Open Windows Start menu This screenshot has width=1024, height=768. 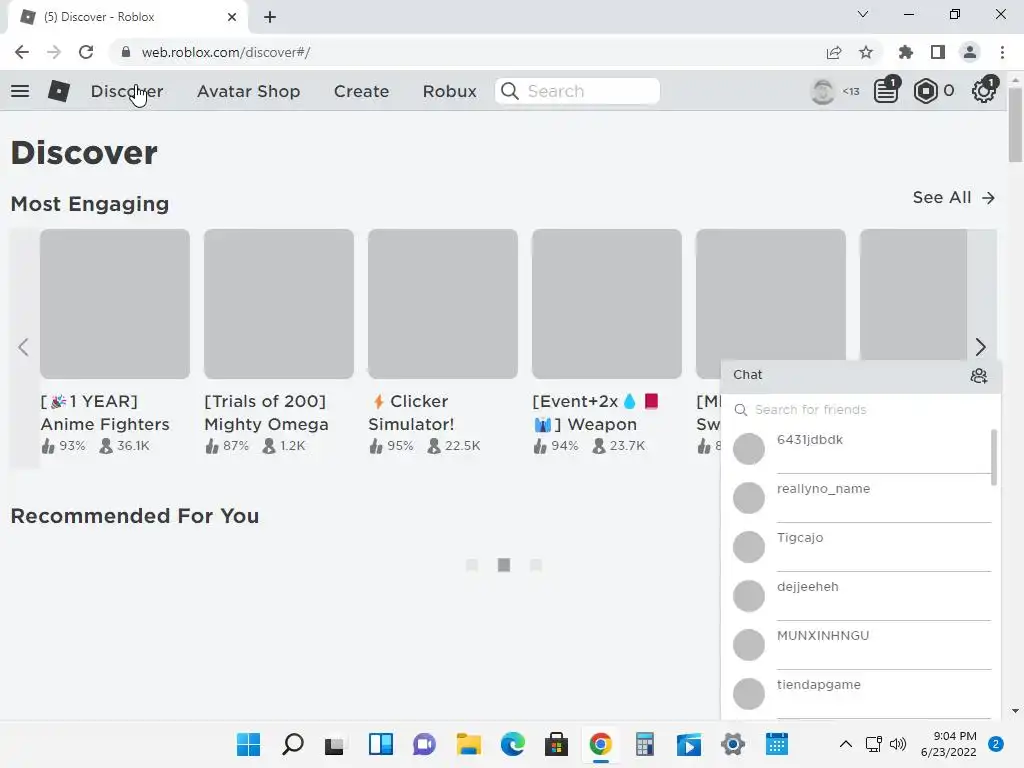coord(248,744)
